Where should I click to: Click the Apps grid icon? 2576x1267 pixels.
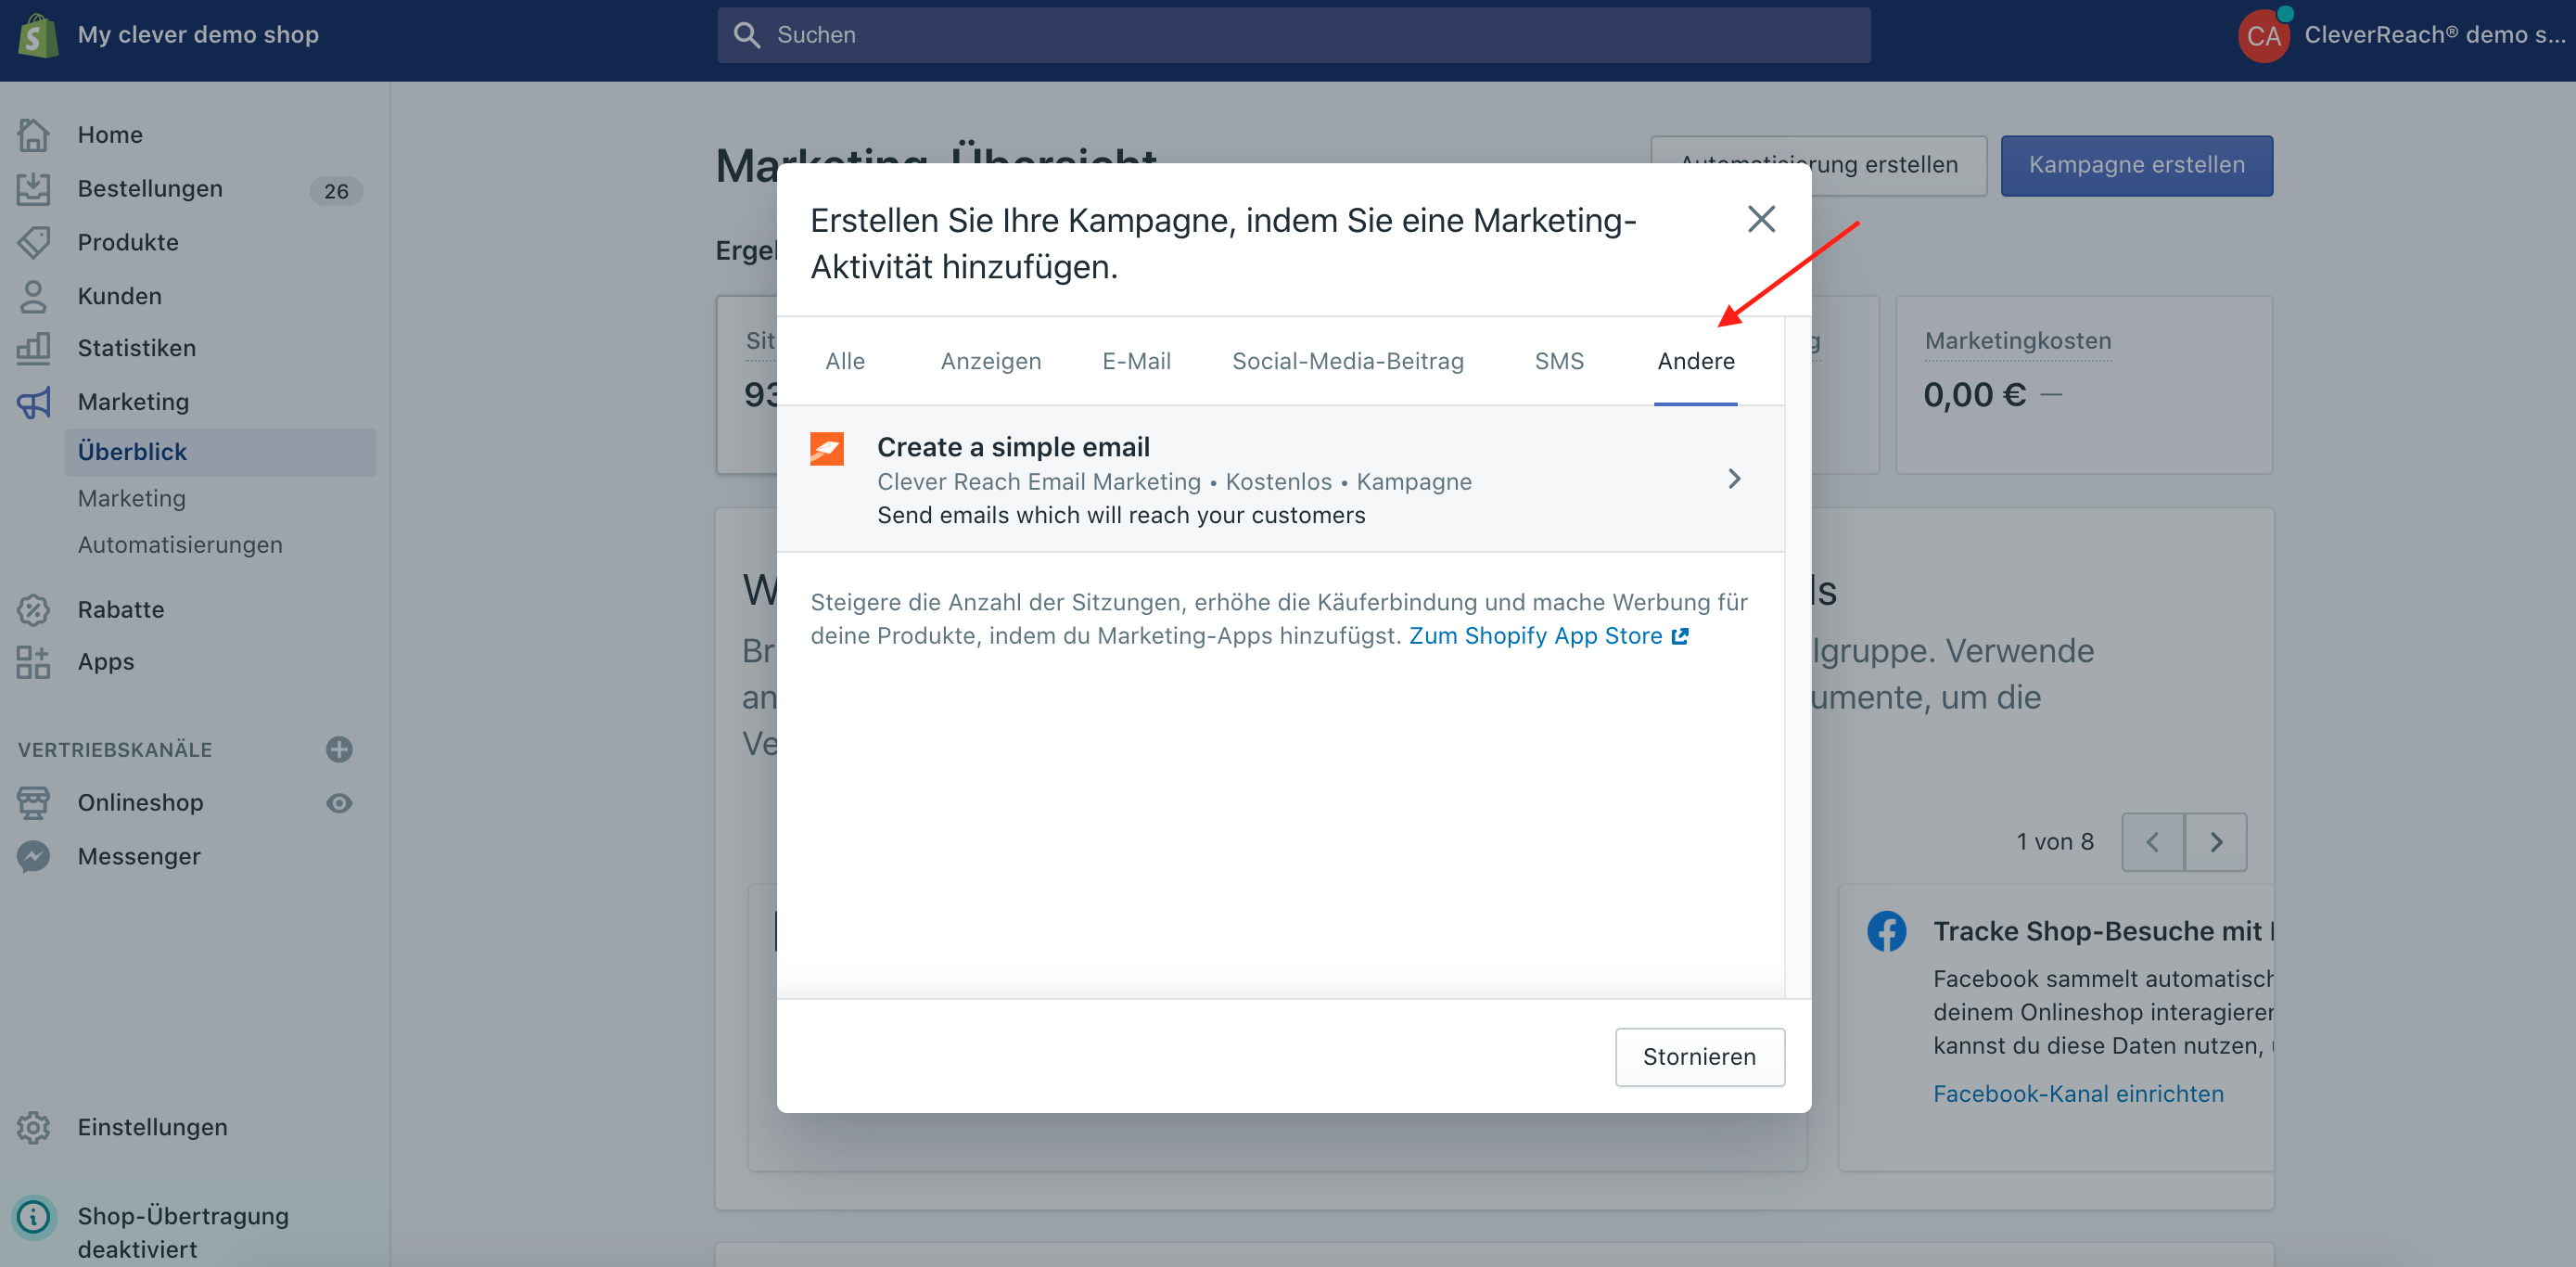tap(33, 662)
